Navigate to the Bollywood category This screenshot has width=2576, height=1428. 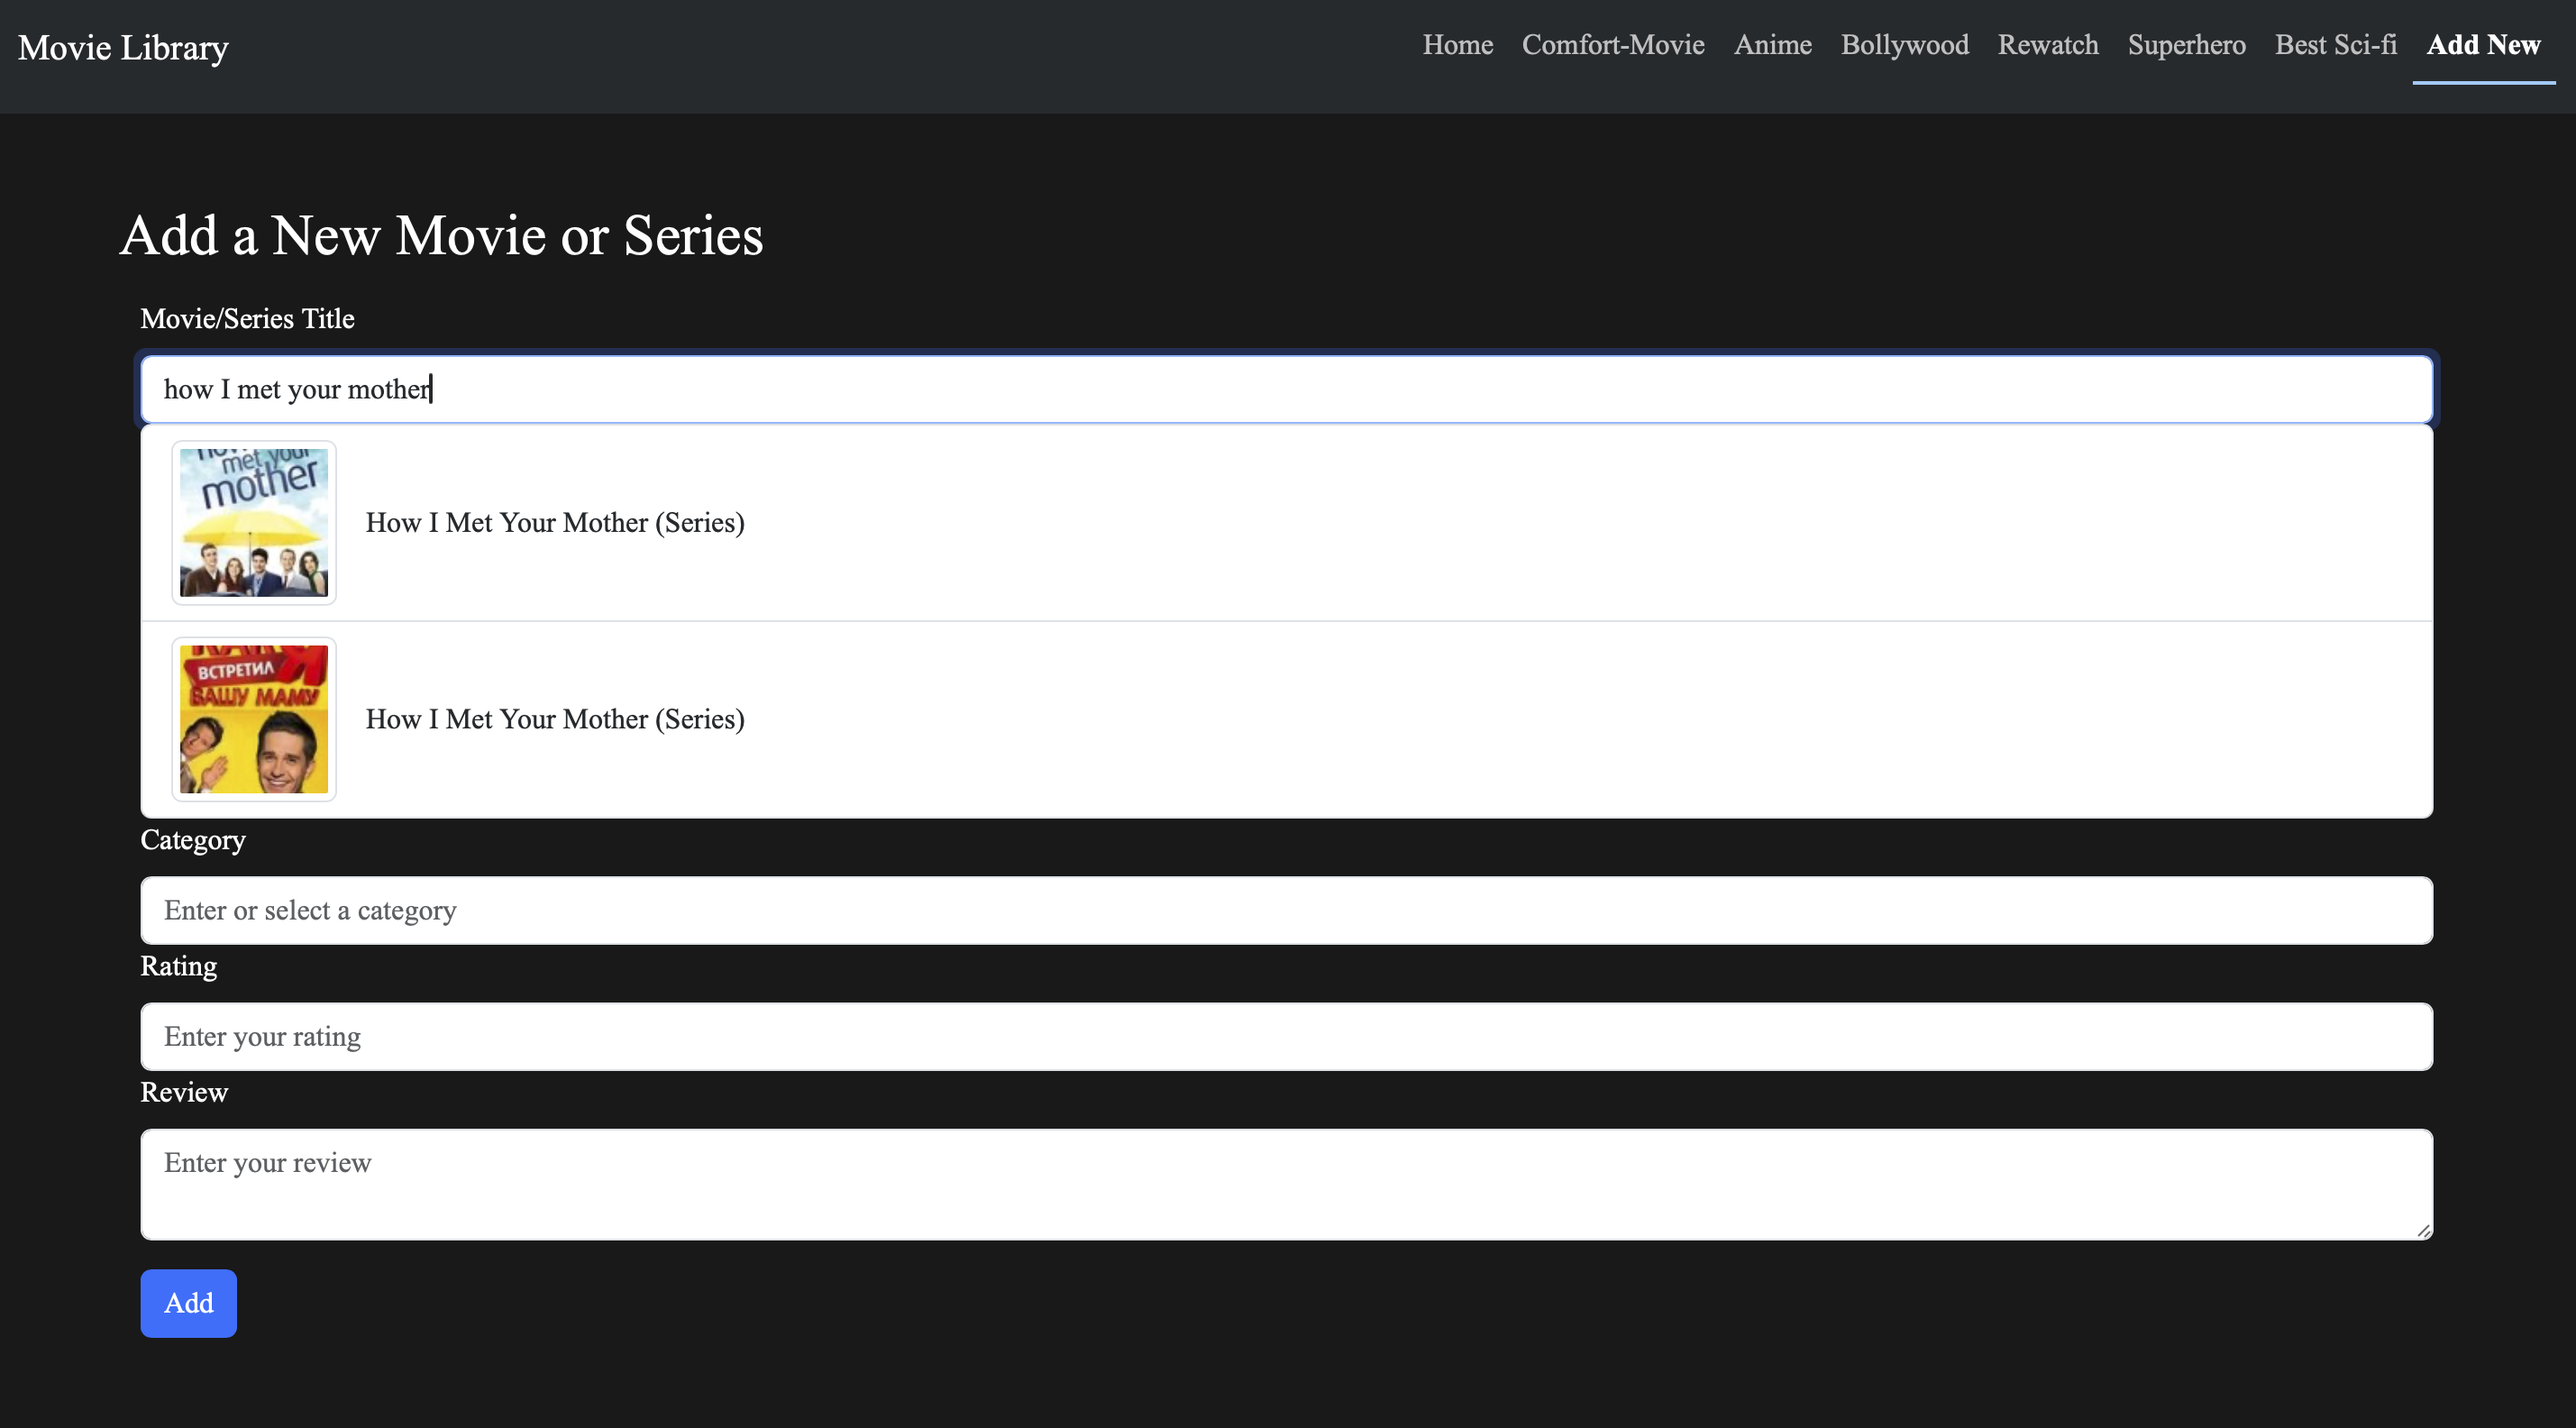[x=1904, y=45]
